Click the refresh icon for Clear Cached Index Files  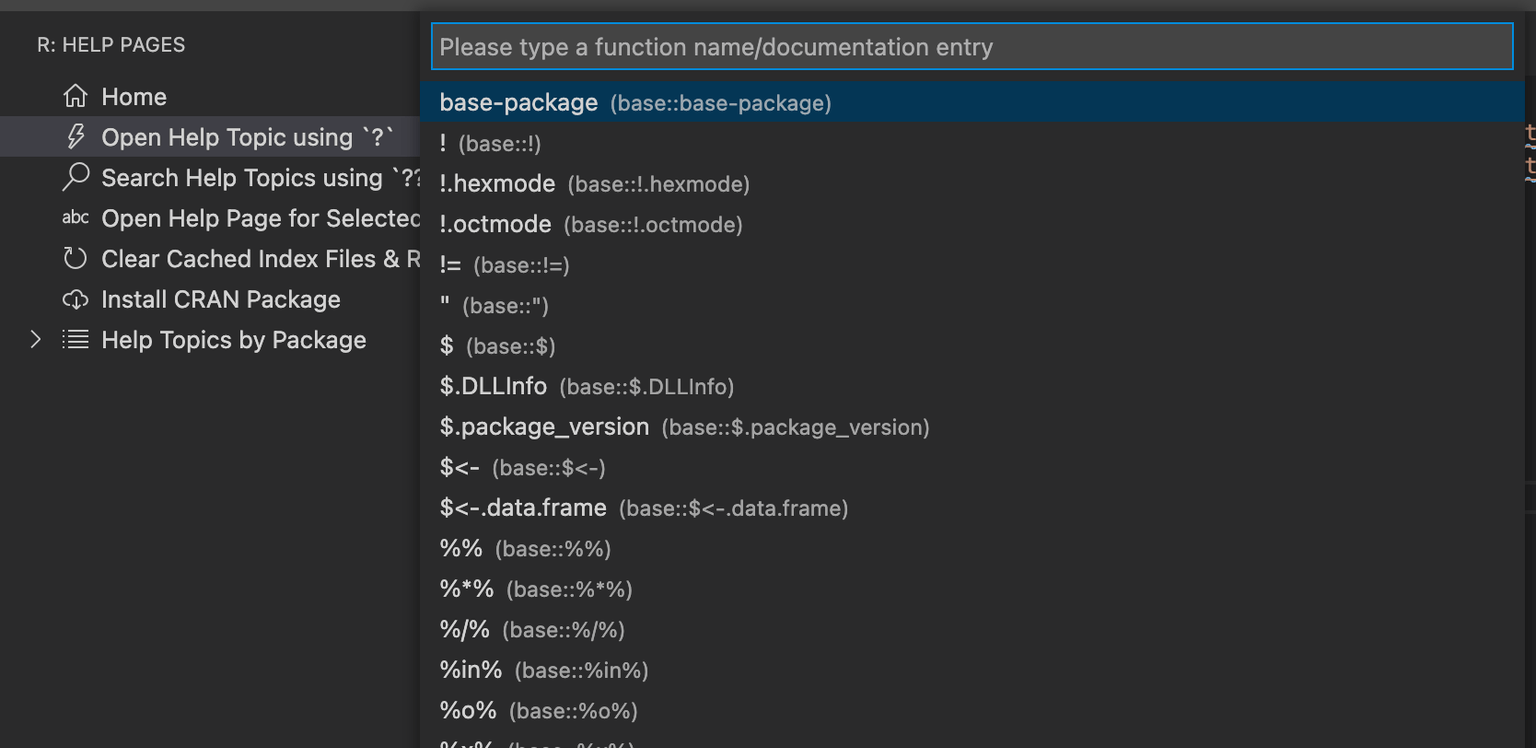pos(75,258)
